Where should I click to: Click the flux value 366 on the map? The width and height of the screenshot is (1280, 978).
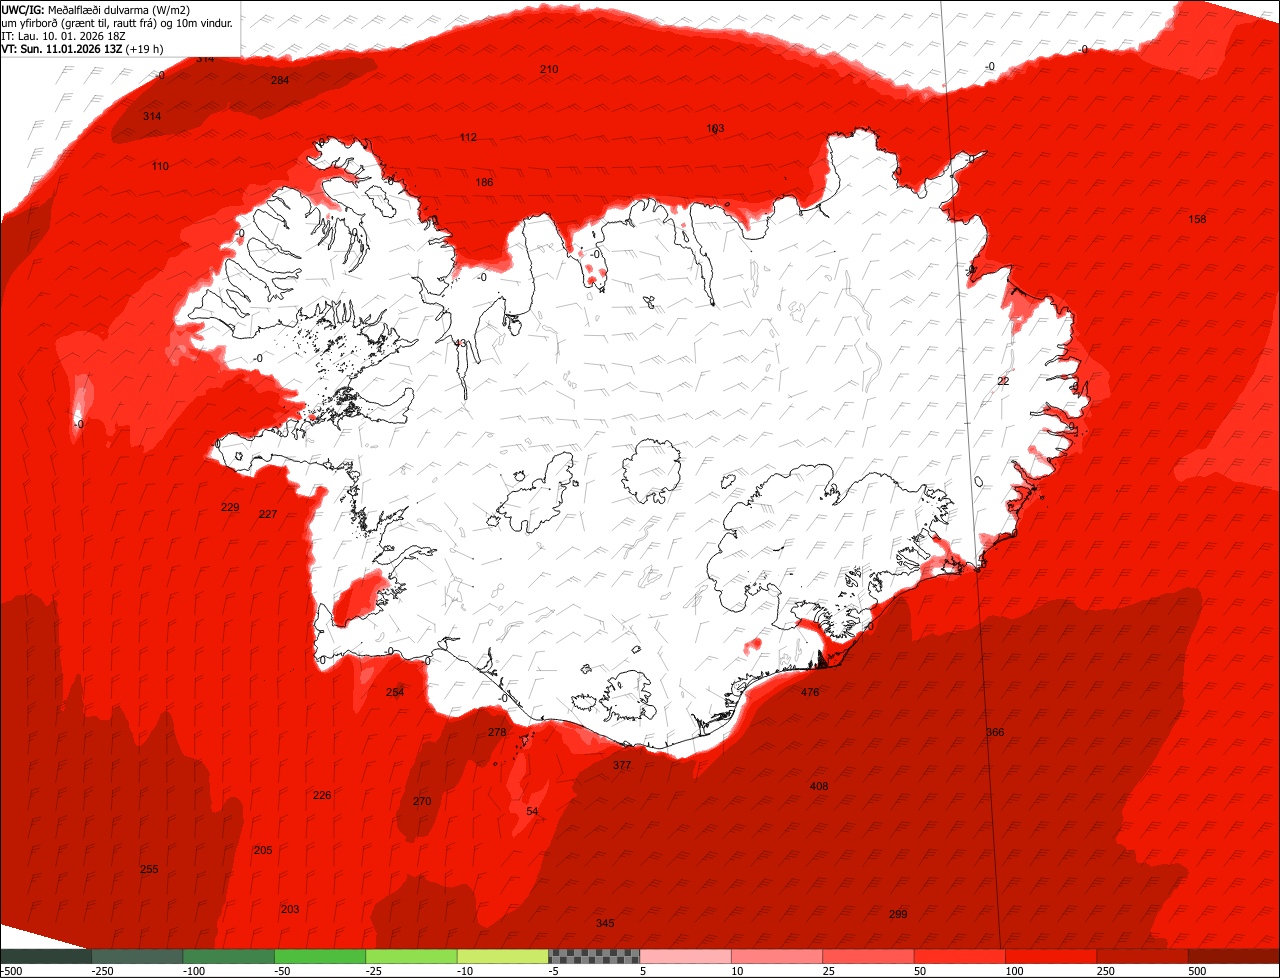click(995, 732)
